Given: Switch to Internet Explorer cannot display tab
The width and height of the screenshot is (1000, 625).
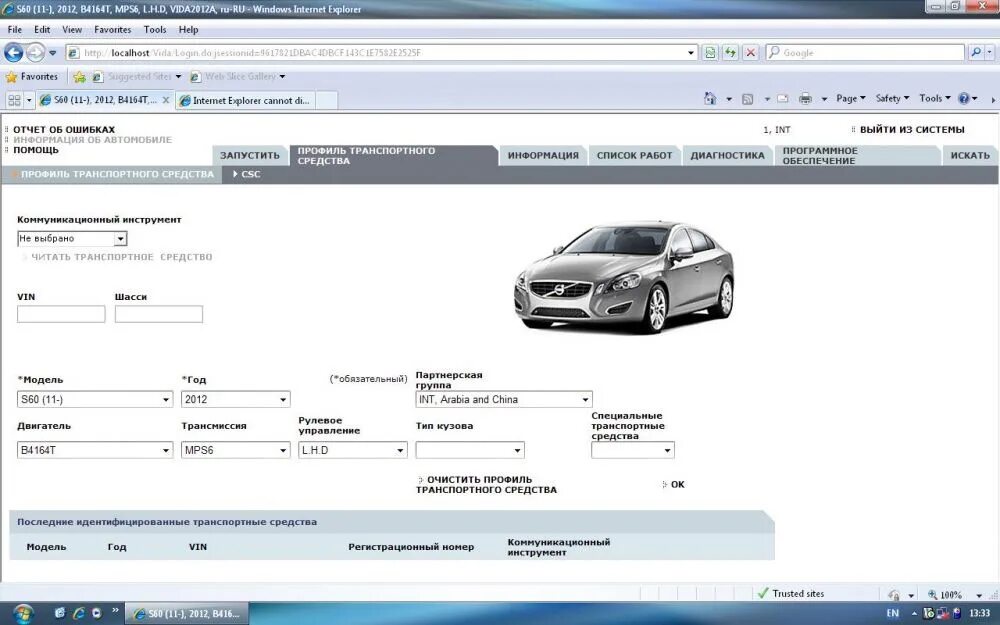Looking at the screenshot, I should (245, 100).
